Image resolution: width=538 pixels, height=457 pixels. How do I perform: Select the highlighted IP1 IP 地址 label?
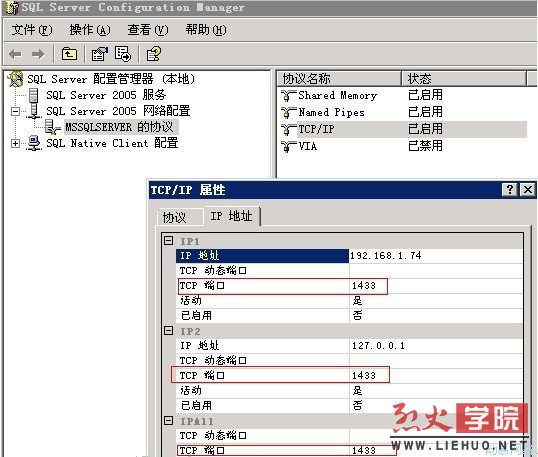[x=262, y=256]
